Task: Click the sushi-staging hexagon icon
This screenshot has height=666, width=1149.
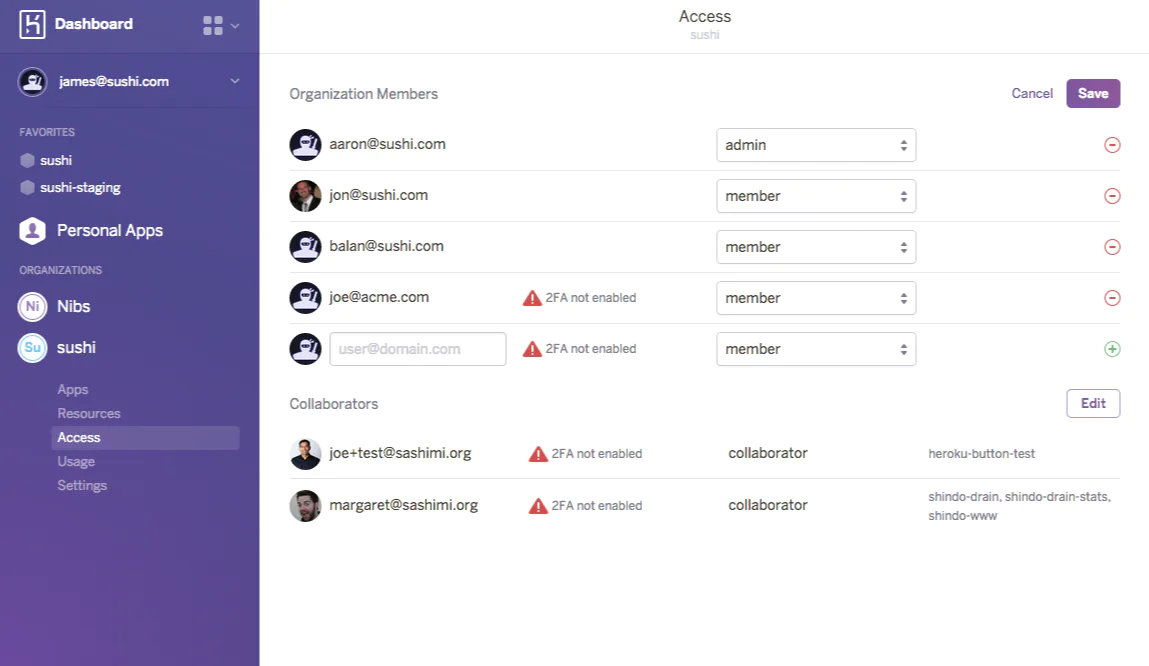Action: [28, 188]
